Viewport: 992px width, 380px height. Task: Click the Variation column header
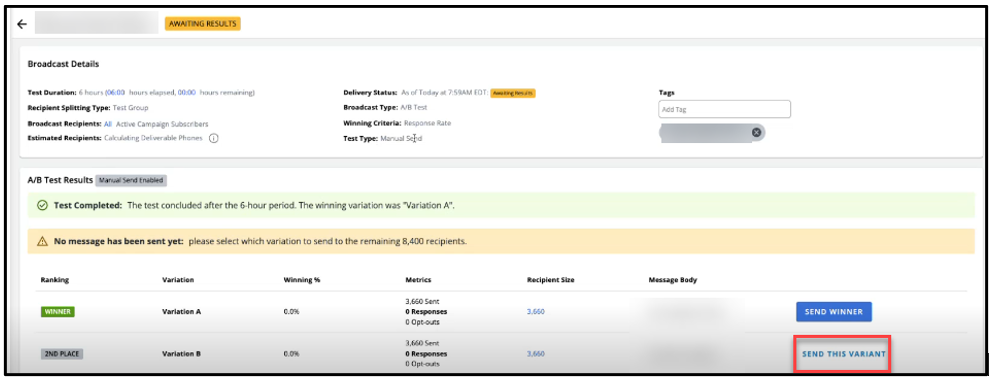[178, 279]
